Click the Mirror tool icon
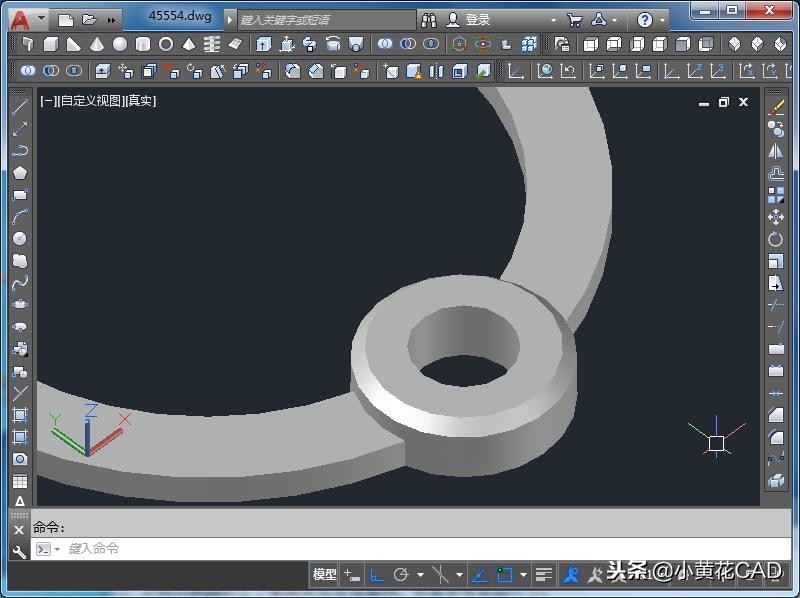 776,151
